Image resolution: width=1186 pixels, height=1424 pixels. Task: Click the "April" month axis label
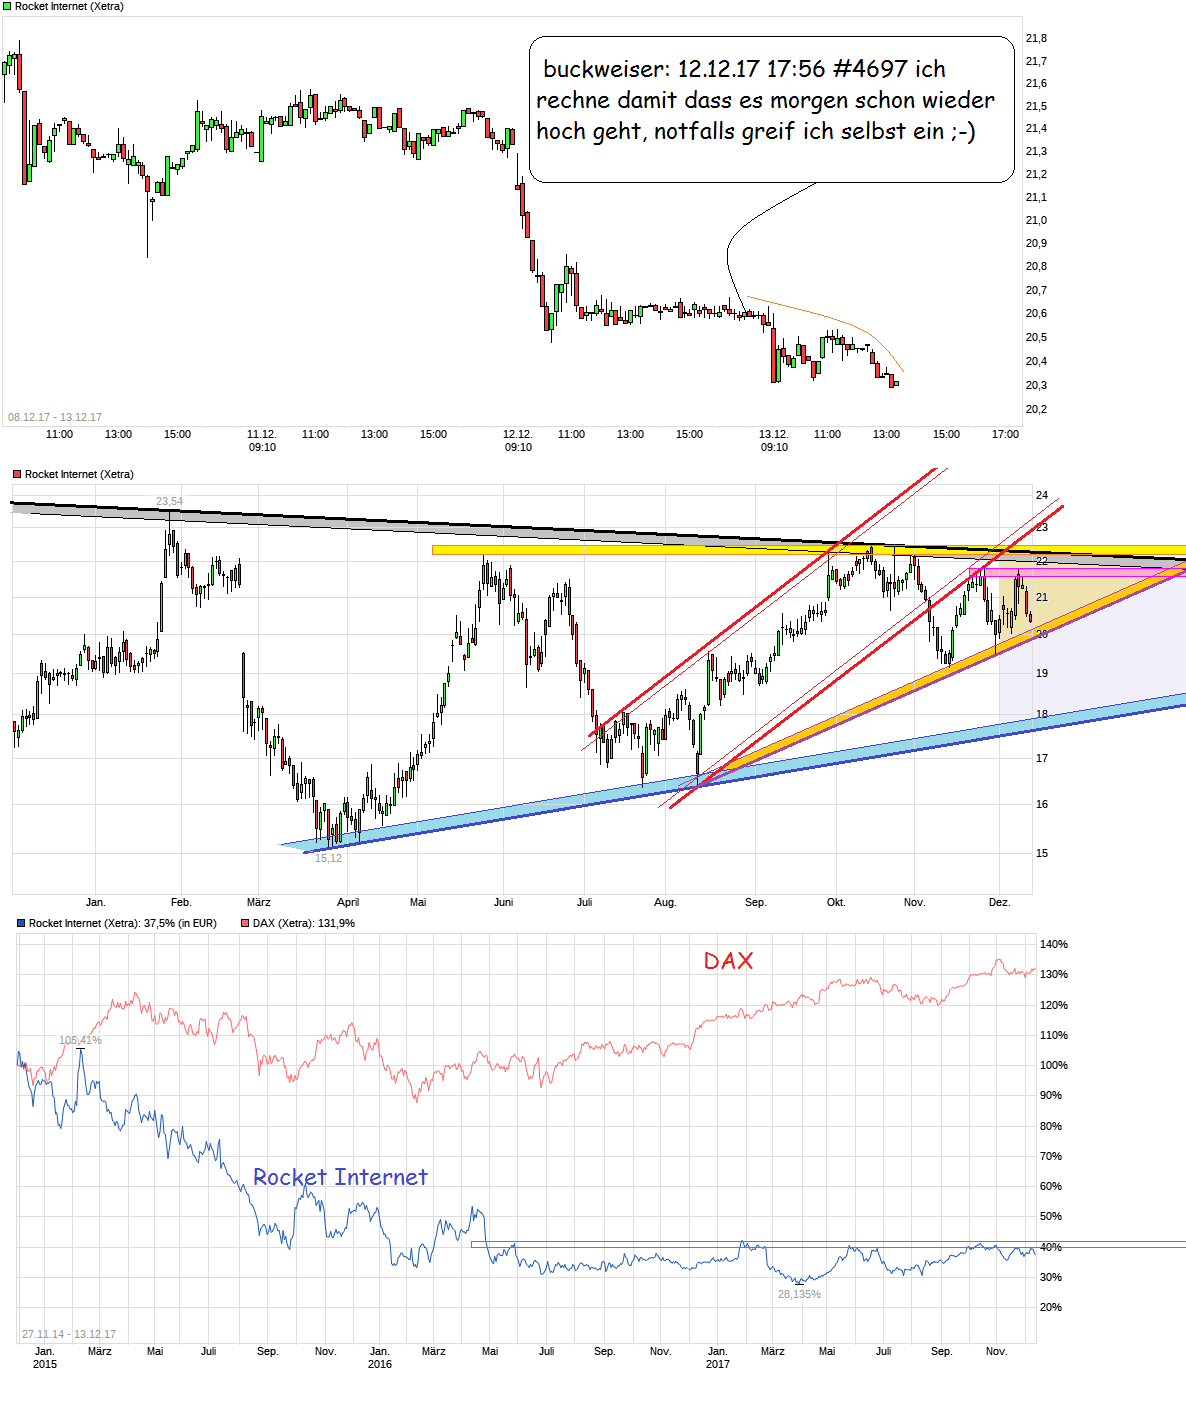[x=348, y=902]
